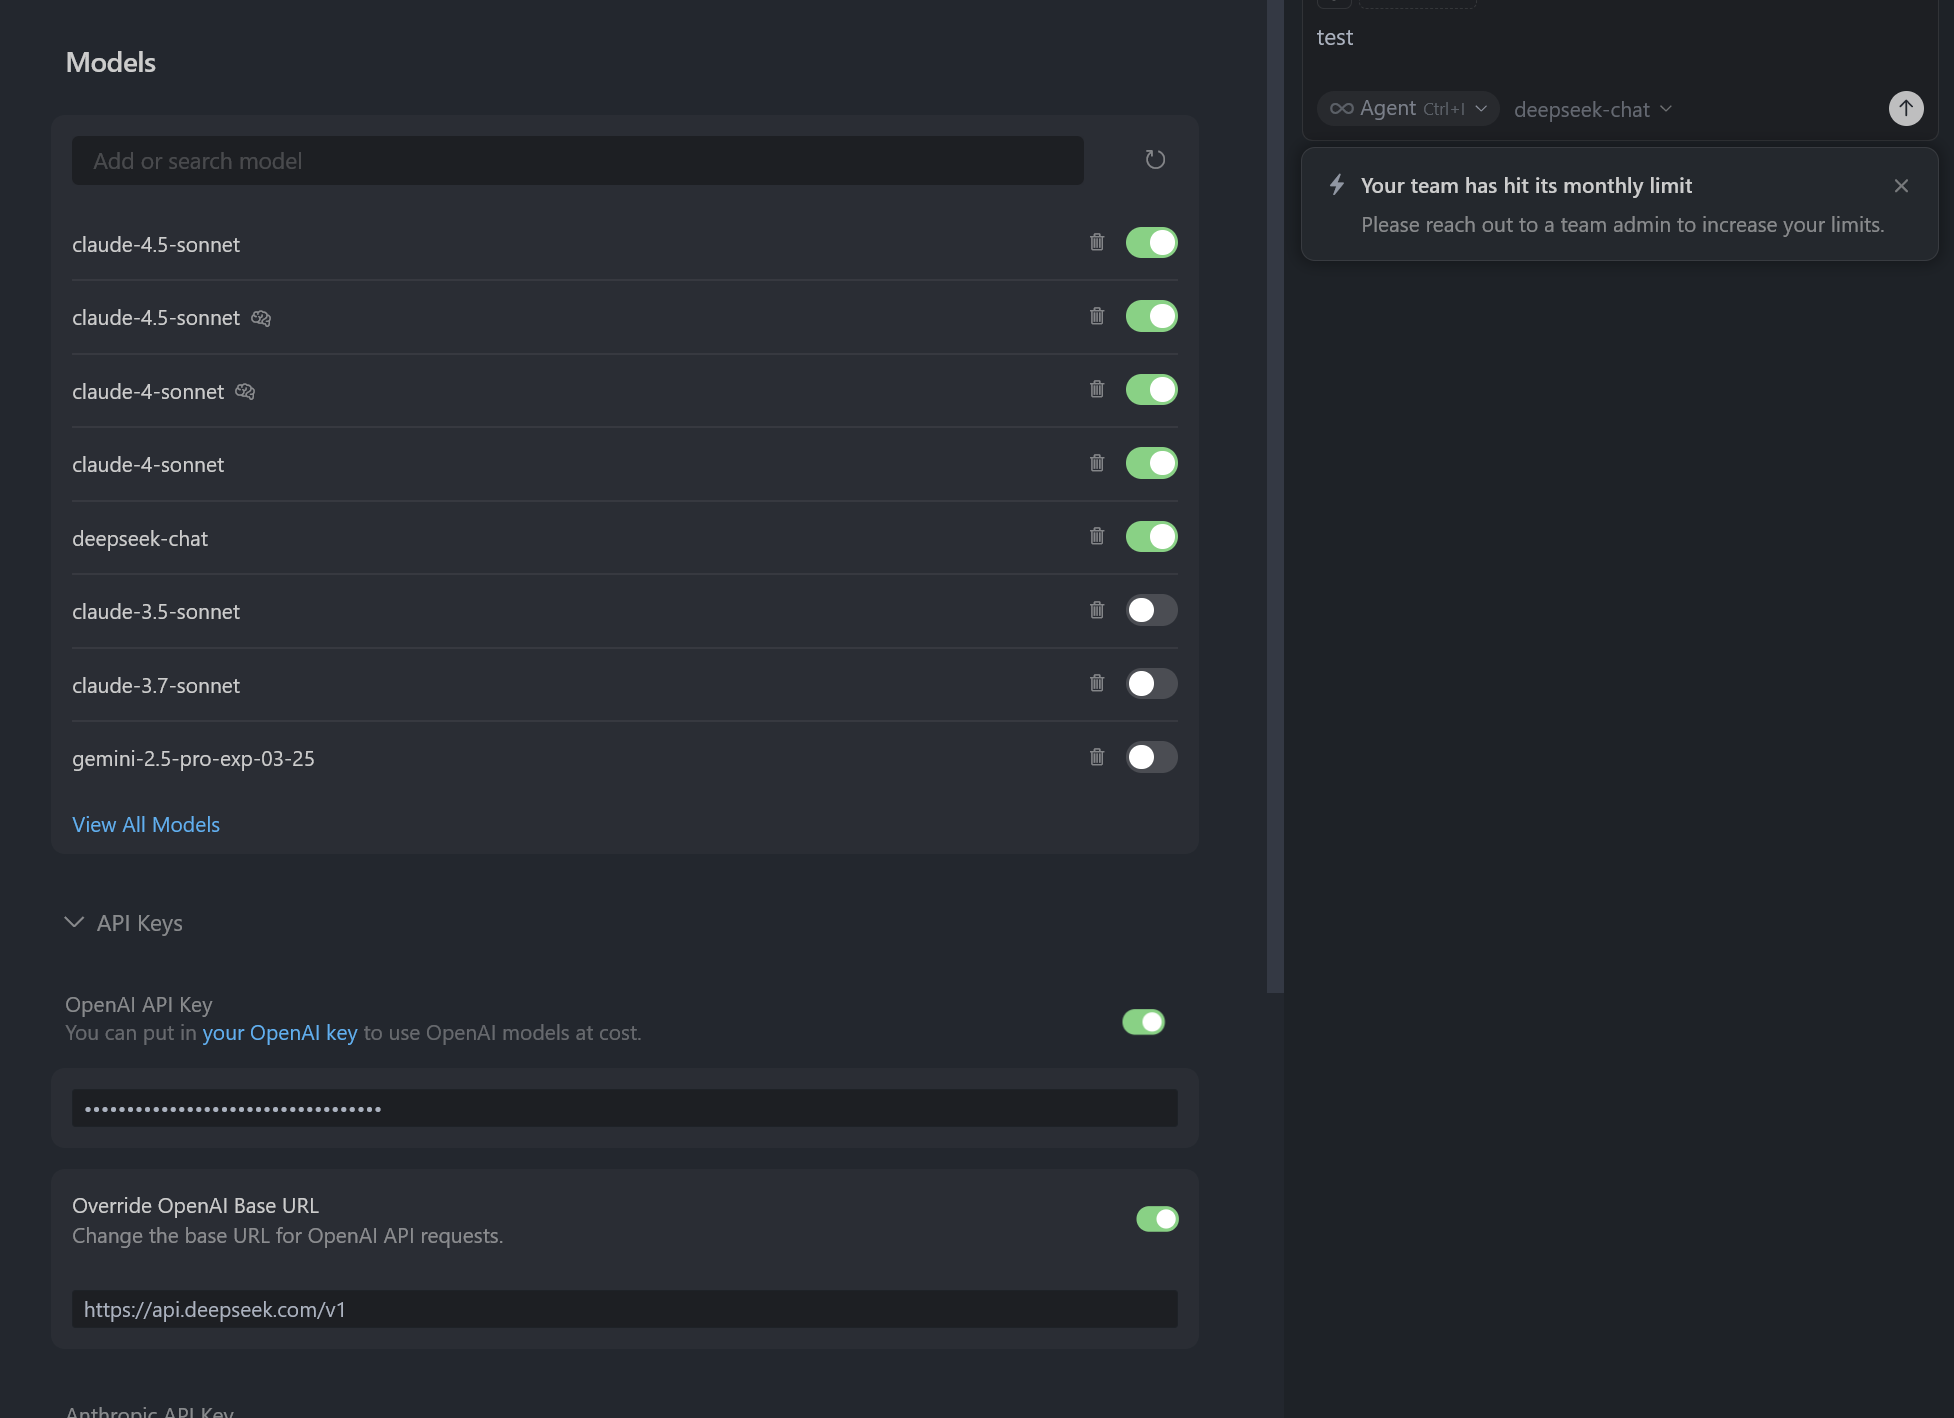
Task: Disable the deepseek-chat model toggle
Action: click(1151, 537)
